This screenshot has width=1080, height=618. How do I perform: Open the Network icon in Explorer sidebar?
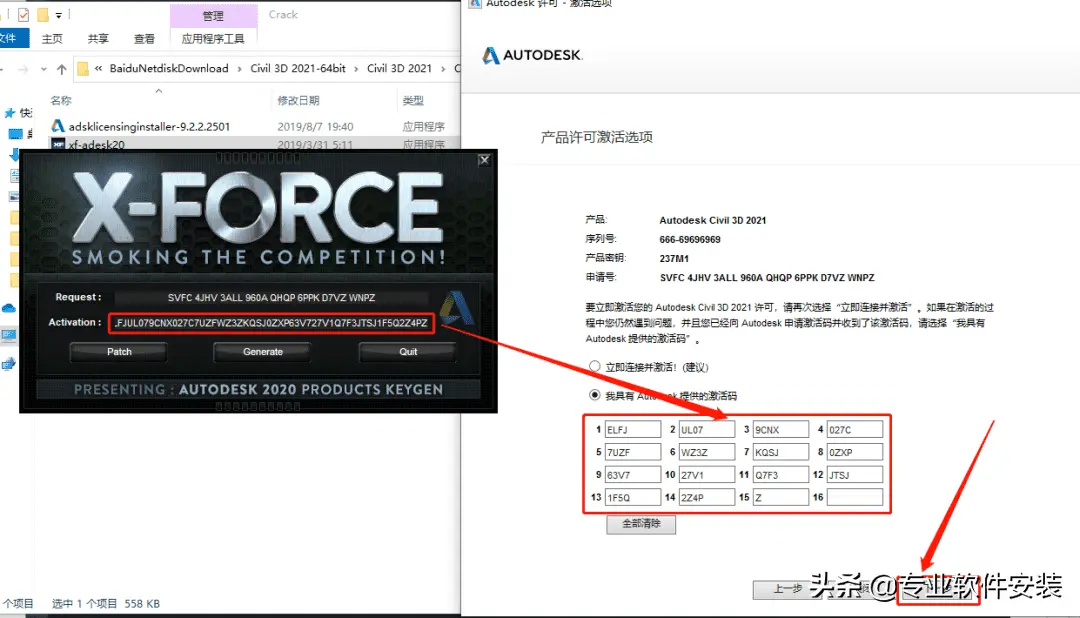point(8,364)
